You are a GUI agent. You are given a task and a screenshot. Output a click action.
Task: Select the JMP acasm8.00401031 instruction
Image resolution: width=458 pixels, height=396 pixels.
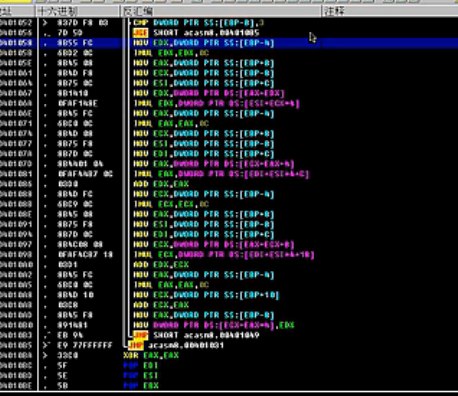tap(176, 345)
